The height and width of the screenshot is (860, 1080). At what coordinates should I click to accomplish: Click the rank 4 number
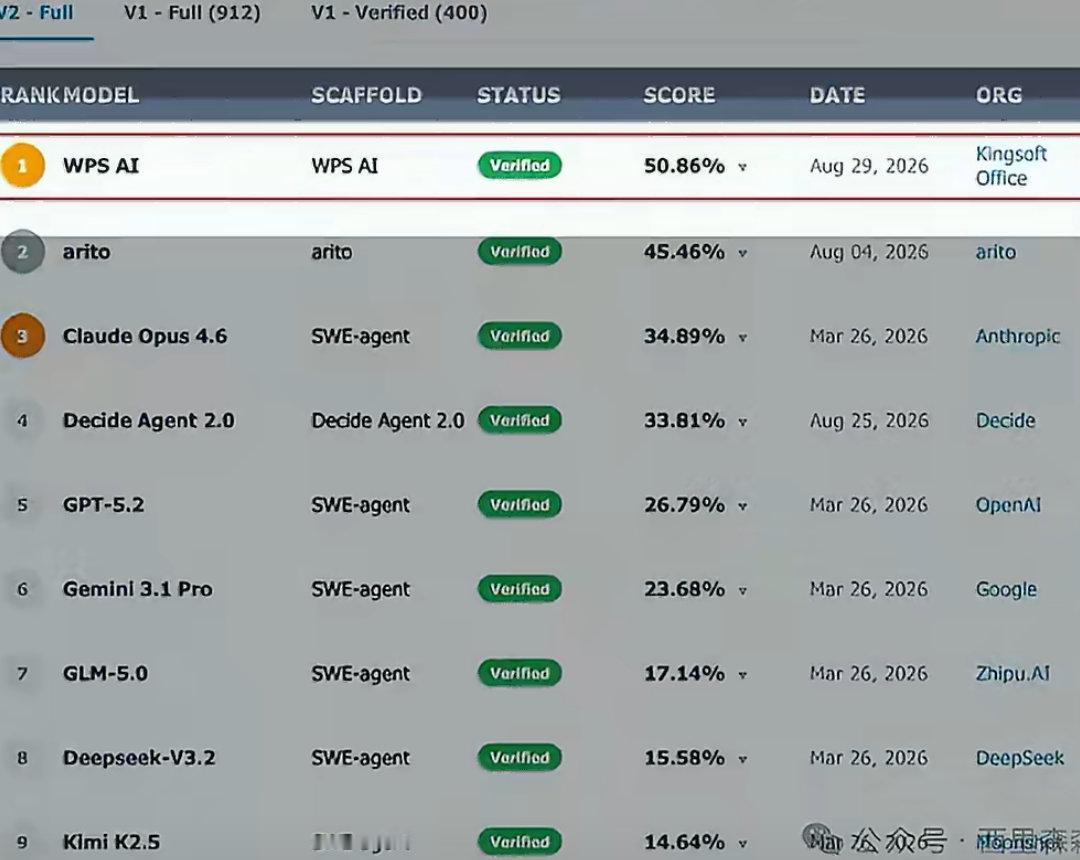[22, 421]
